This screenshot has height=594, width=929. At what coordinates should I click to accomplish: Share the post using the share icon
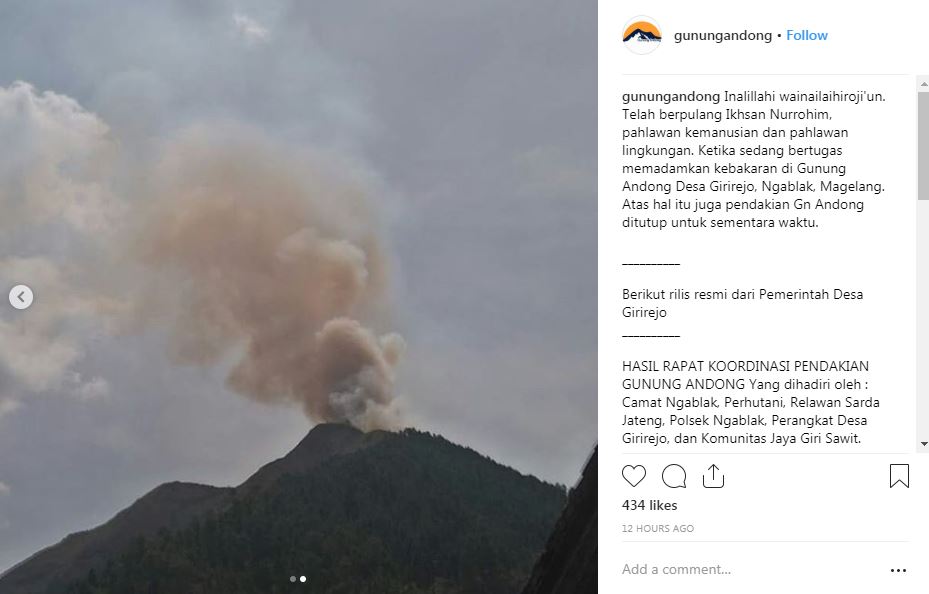[713, 476]
